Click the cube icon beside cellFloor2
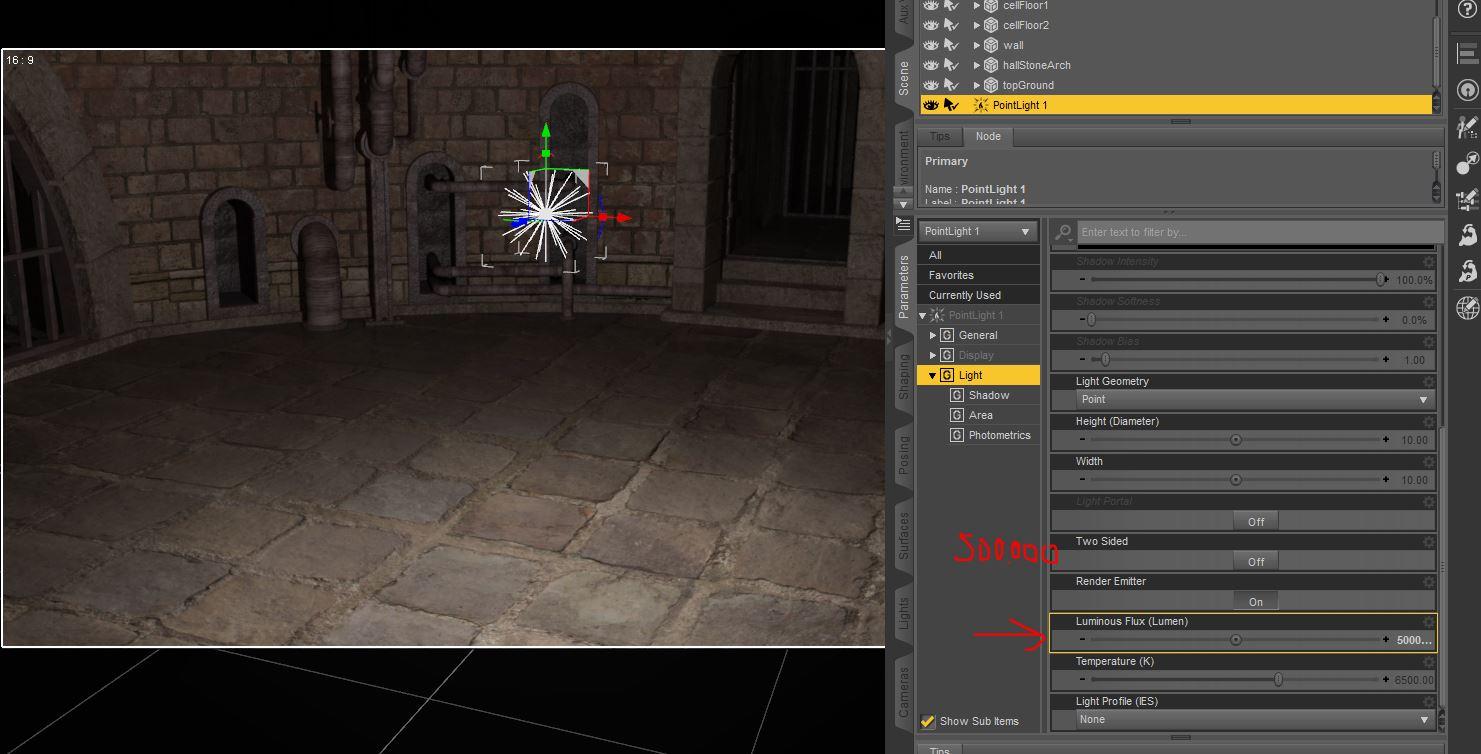The width and height of the screenshot is (1481, 754). (990, 25)
